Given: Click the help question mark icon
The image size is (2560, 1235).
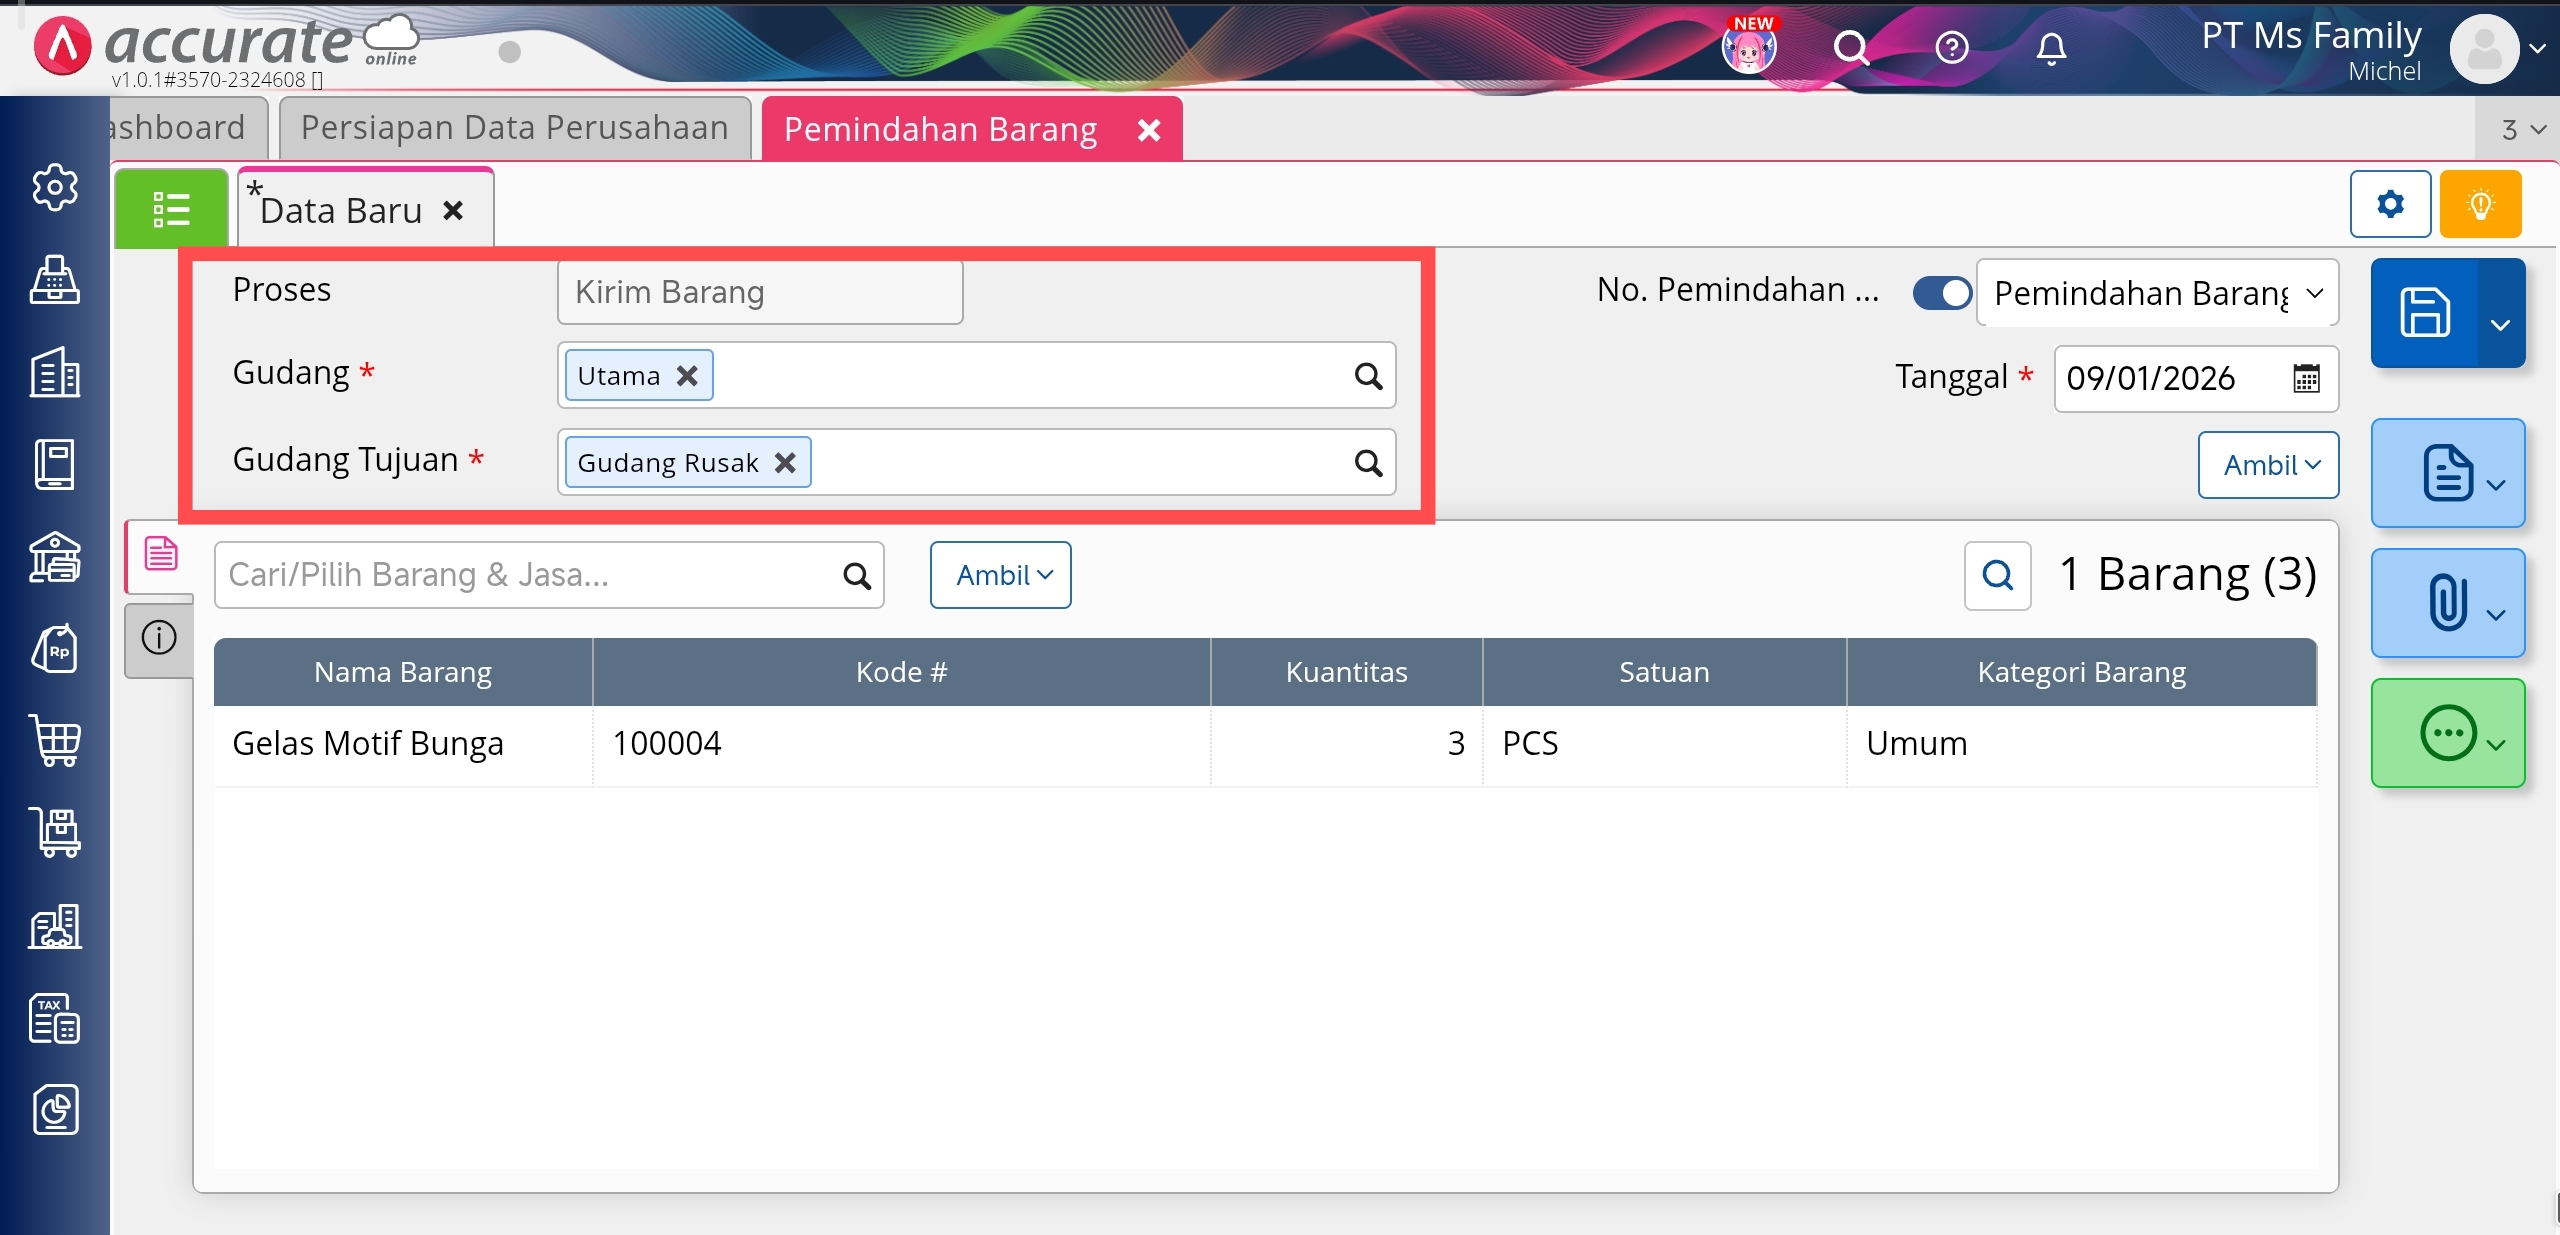Looking at the screenshot, I should click(x=1951, y=48).
